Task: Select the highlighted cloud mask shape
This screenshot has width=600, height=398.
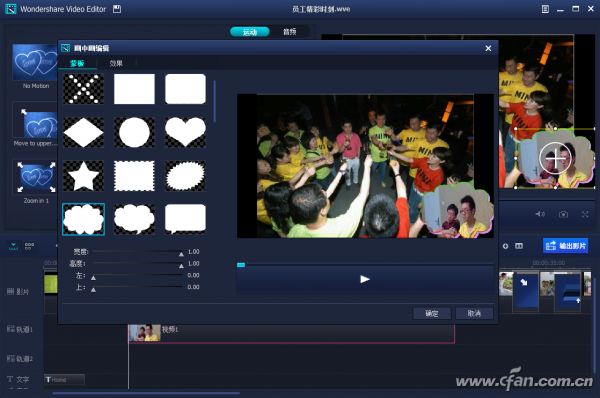Action: (83, 219)
